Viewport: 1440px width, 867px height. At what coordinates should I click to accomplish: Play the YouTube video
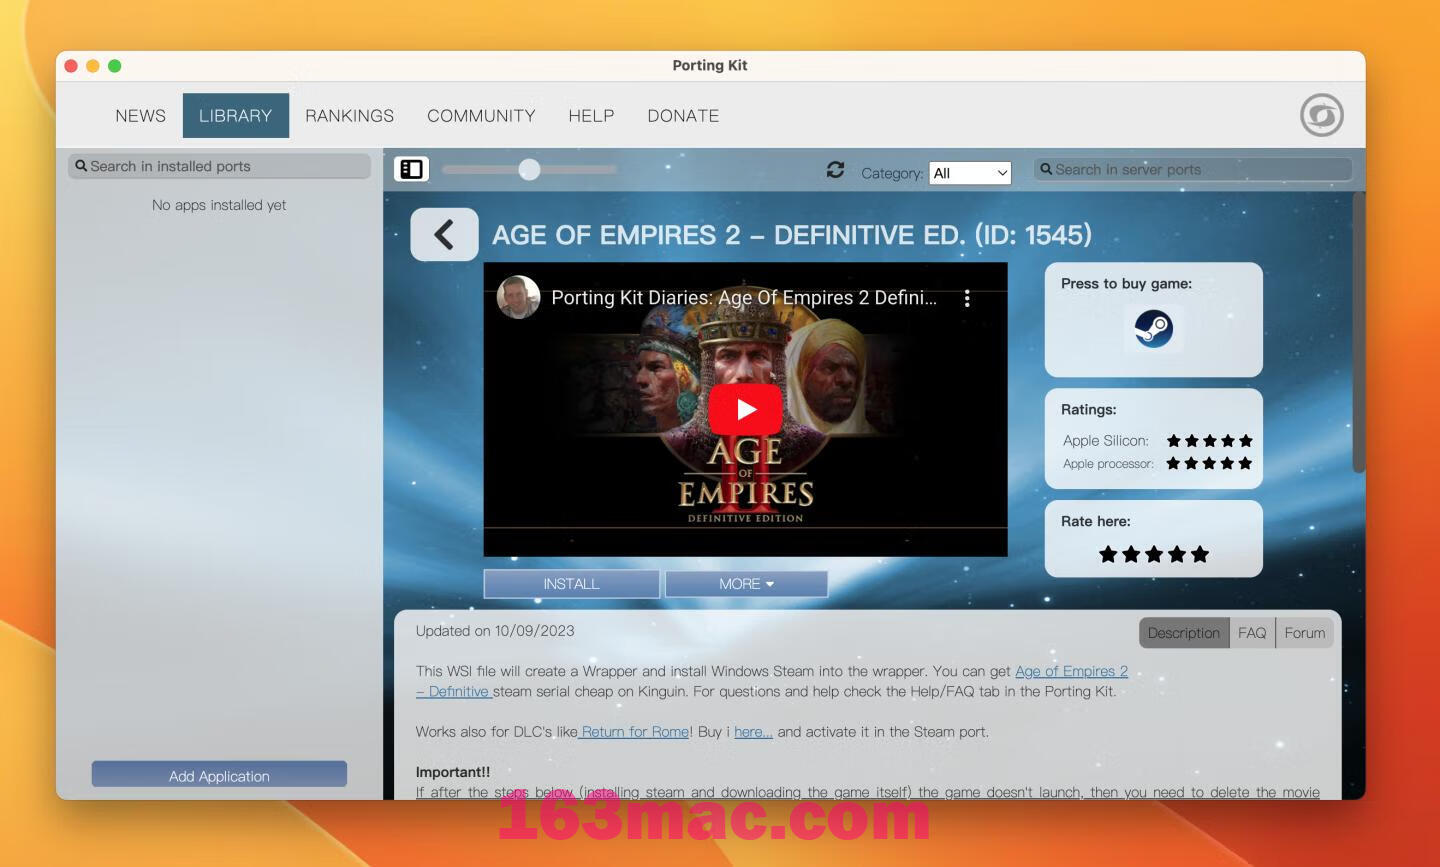click(x=745, y=409)
